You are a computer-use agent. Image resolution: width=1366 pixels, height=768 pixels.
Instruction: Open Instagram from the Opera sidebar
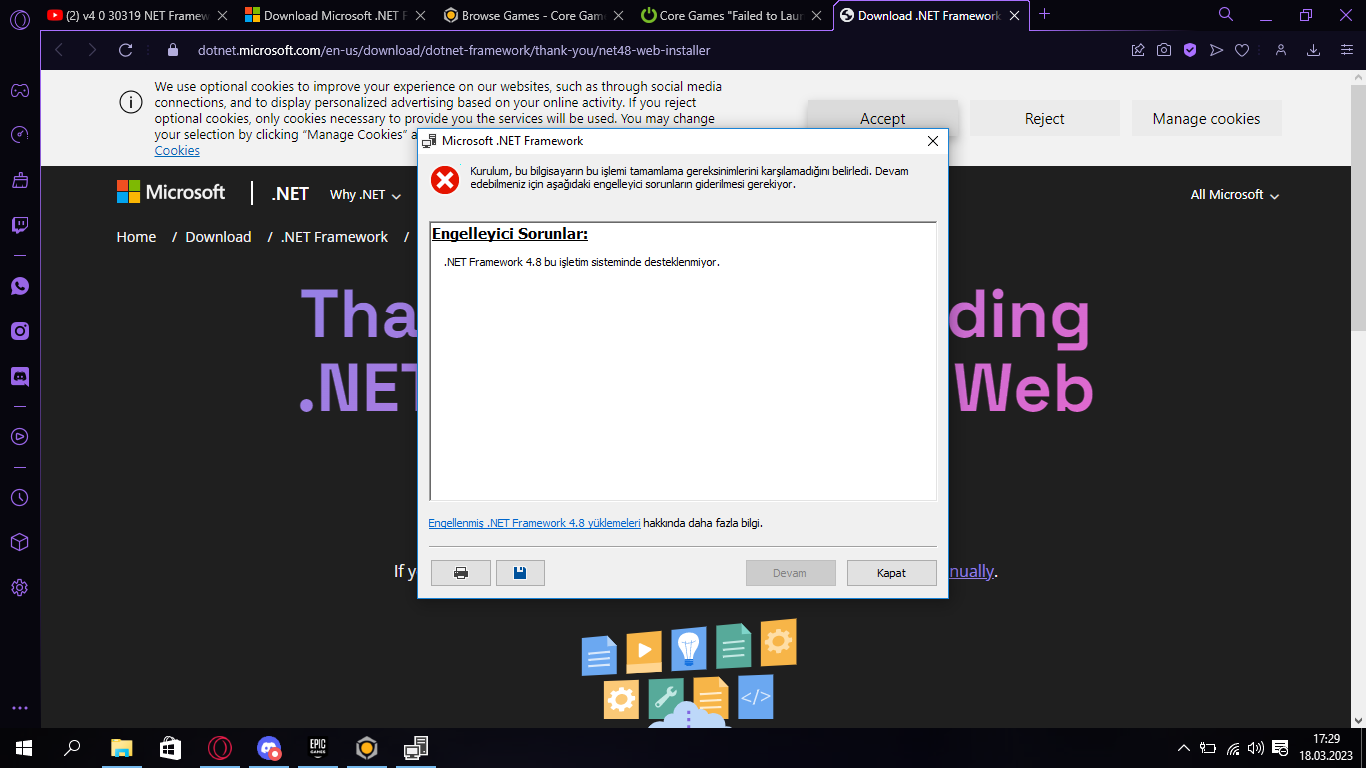(19, 331)
